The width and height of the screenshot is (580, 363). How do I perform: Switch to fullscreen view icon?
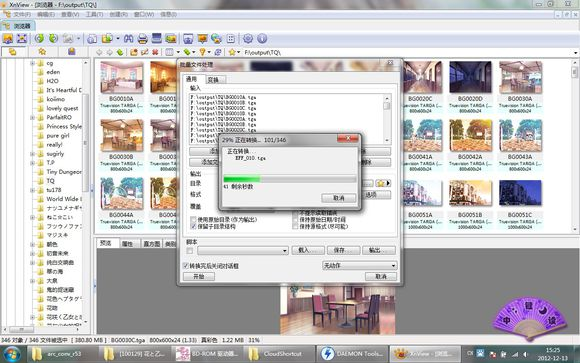[22, 38]
